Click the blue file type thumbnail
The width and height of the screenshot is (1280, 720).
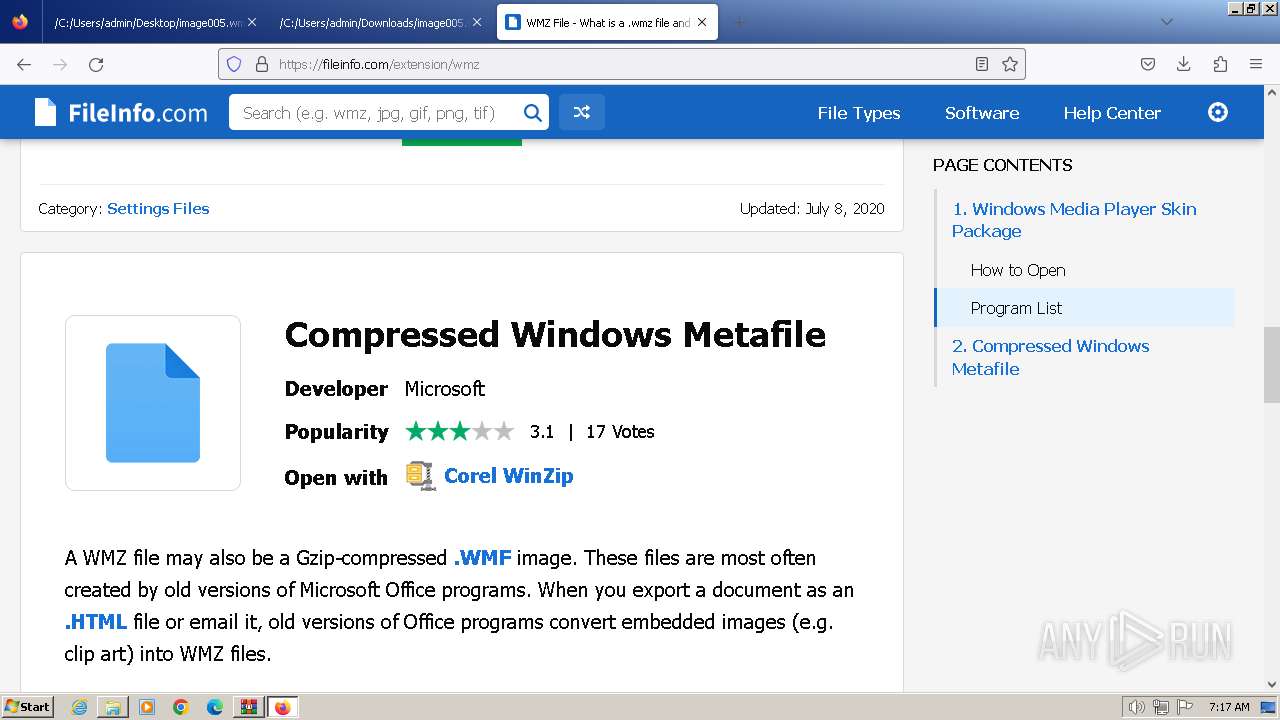click(x=153, y=403)
